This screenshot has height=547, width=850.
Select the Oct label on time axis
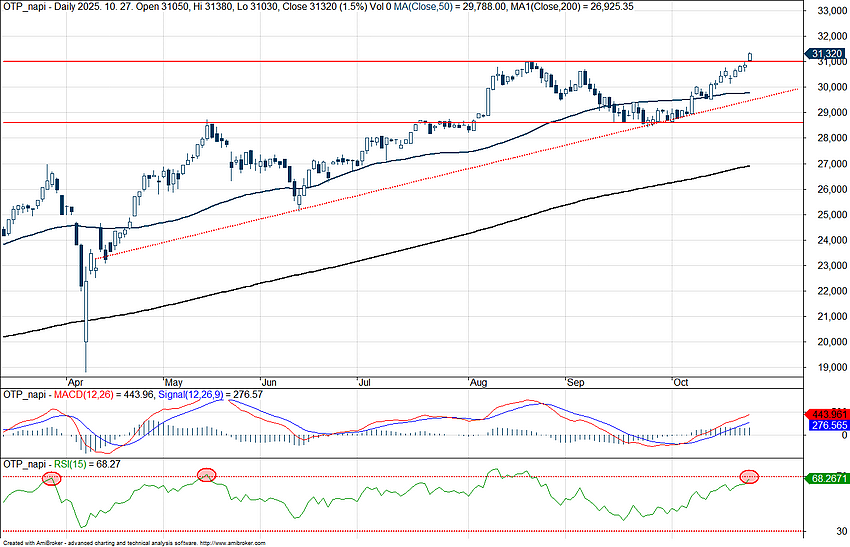(x=681, y=382)
